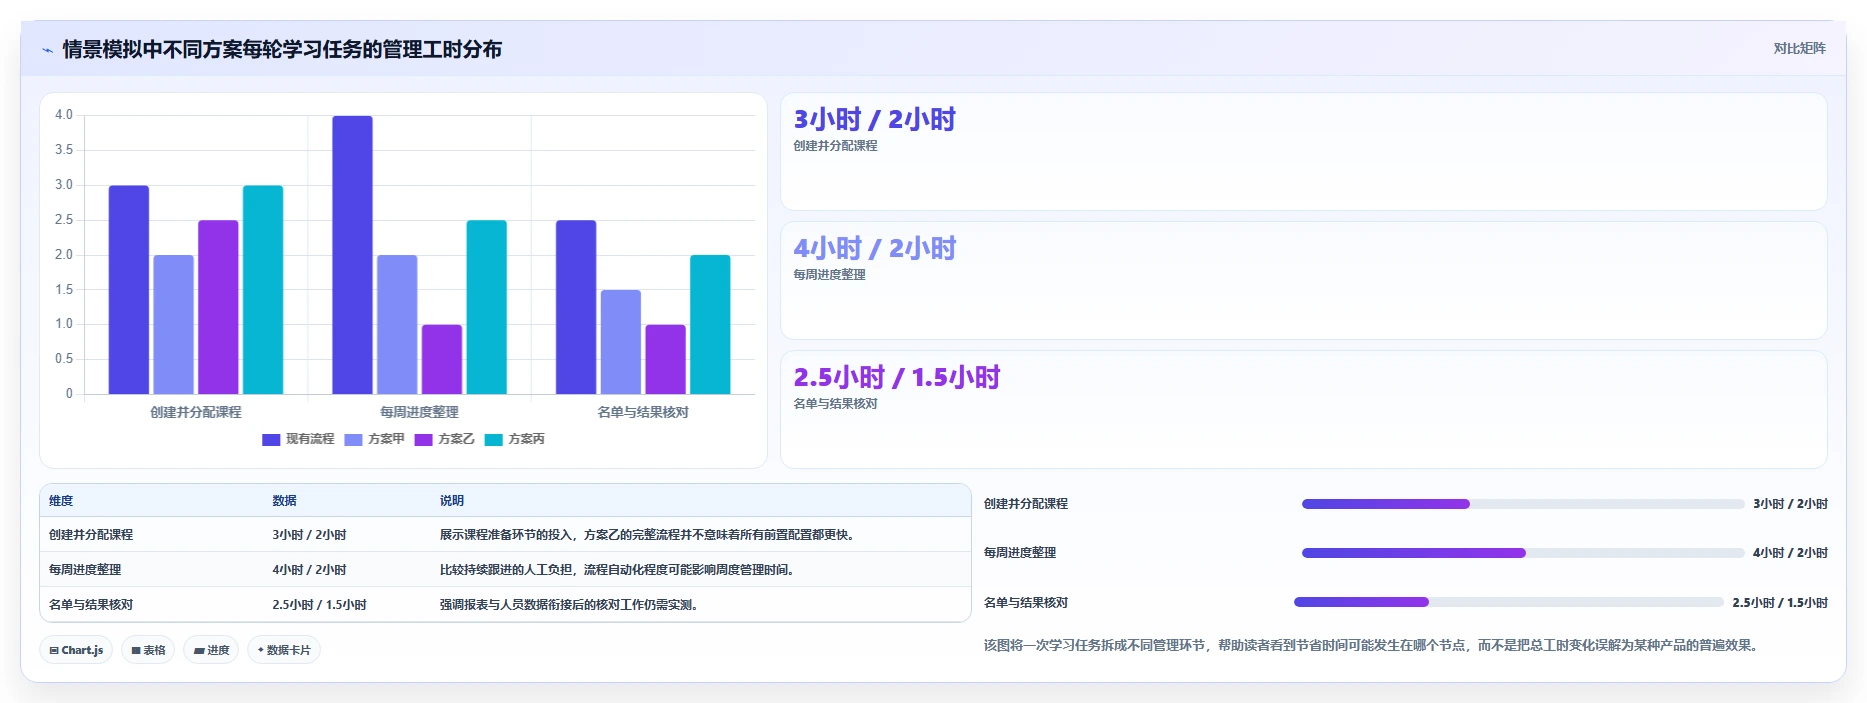Toggle the 方案丙 legend item
Screen dimensions: 1867x703
tap(514, 439)
